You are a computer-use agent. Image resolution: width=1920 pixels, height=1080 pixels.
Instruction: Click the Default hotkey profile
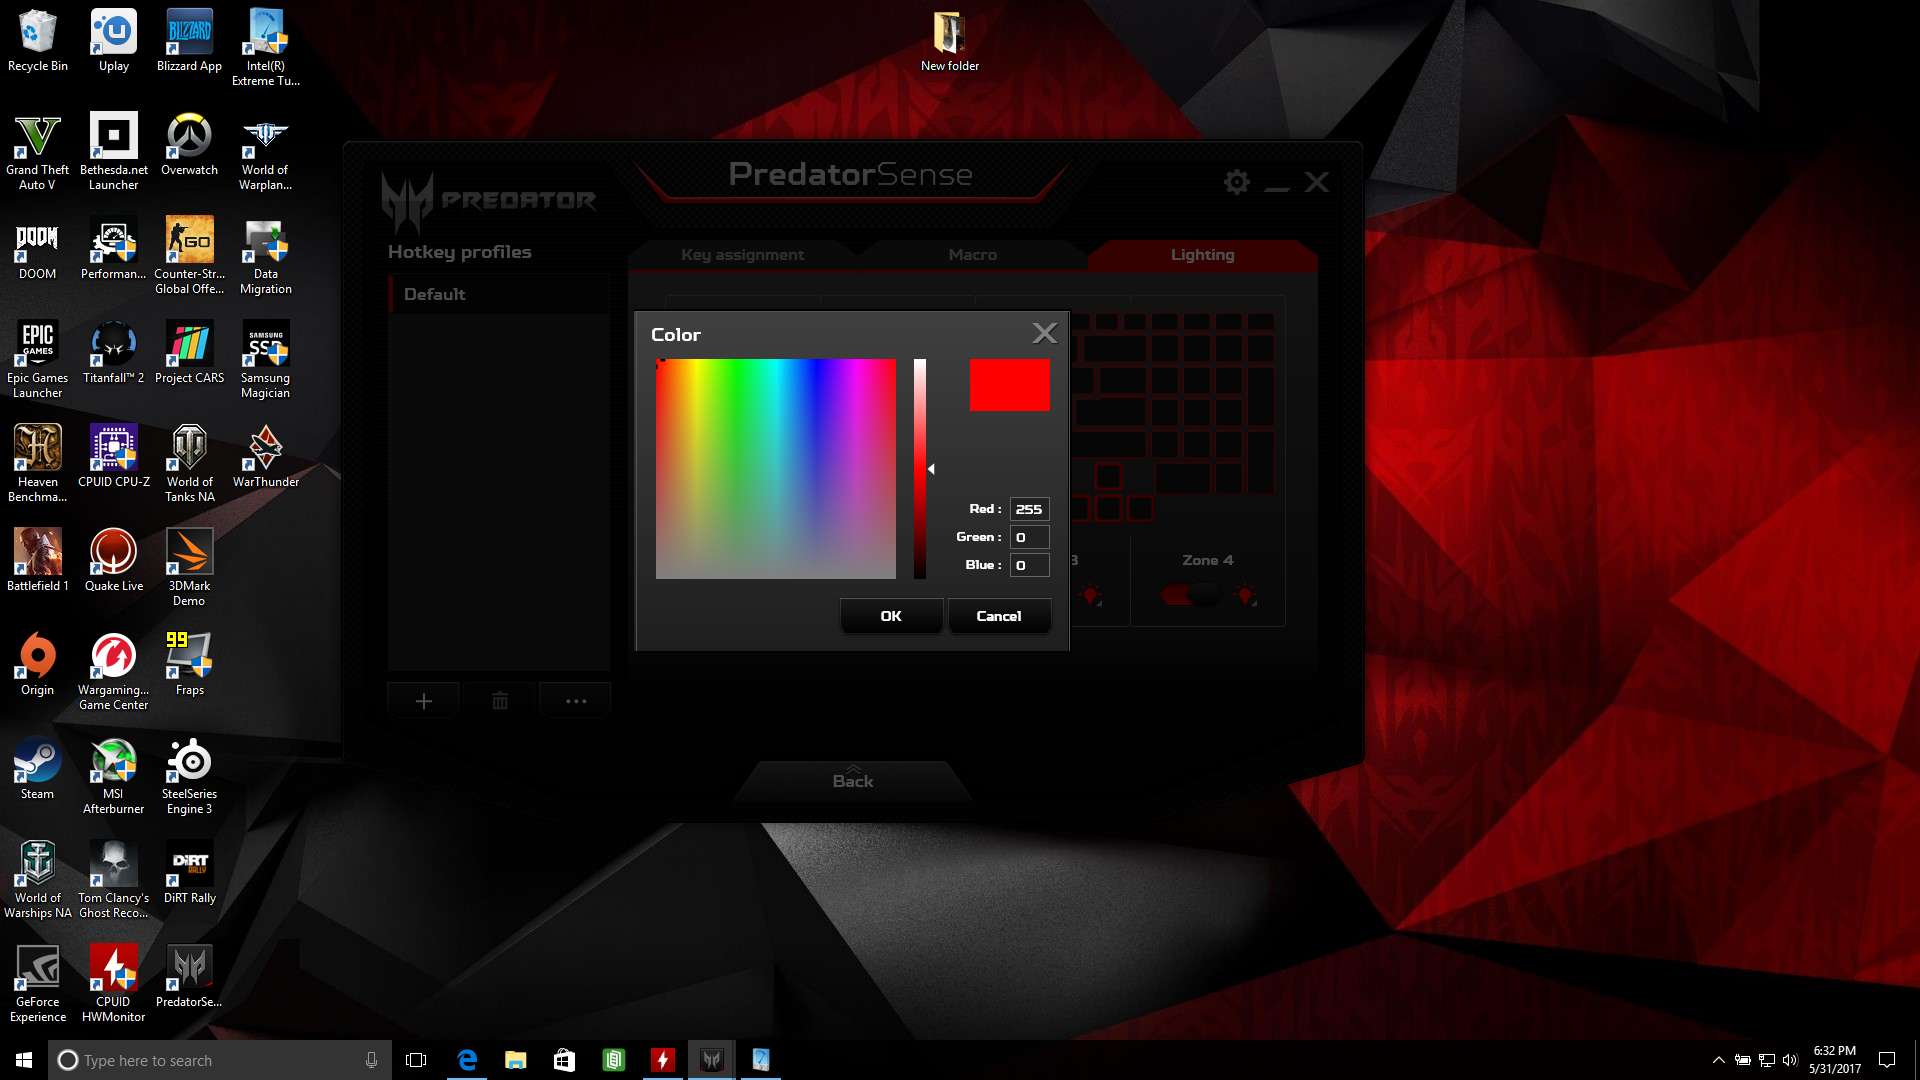pyautogui.click(x=435, y=293)
